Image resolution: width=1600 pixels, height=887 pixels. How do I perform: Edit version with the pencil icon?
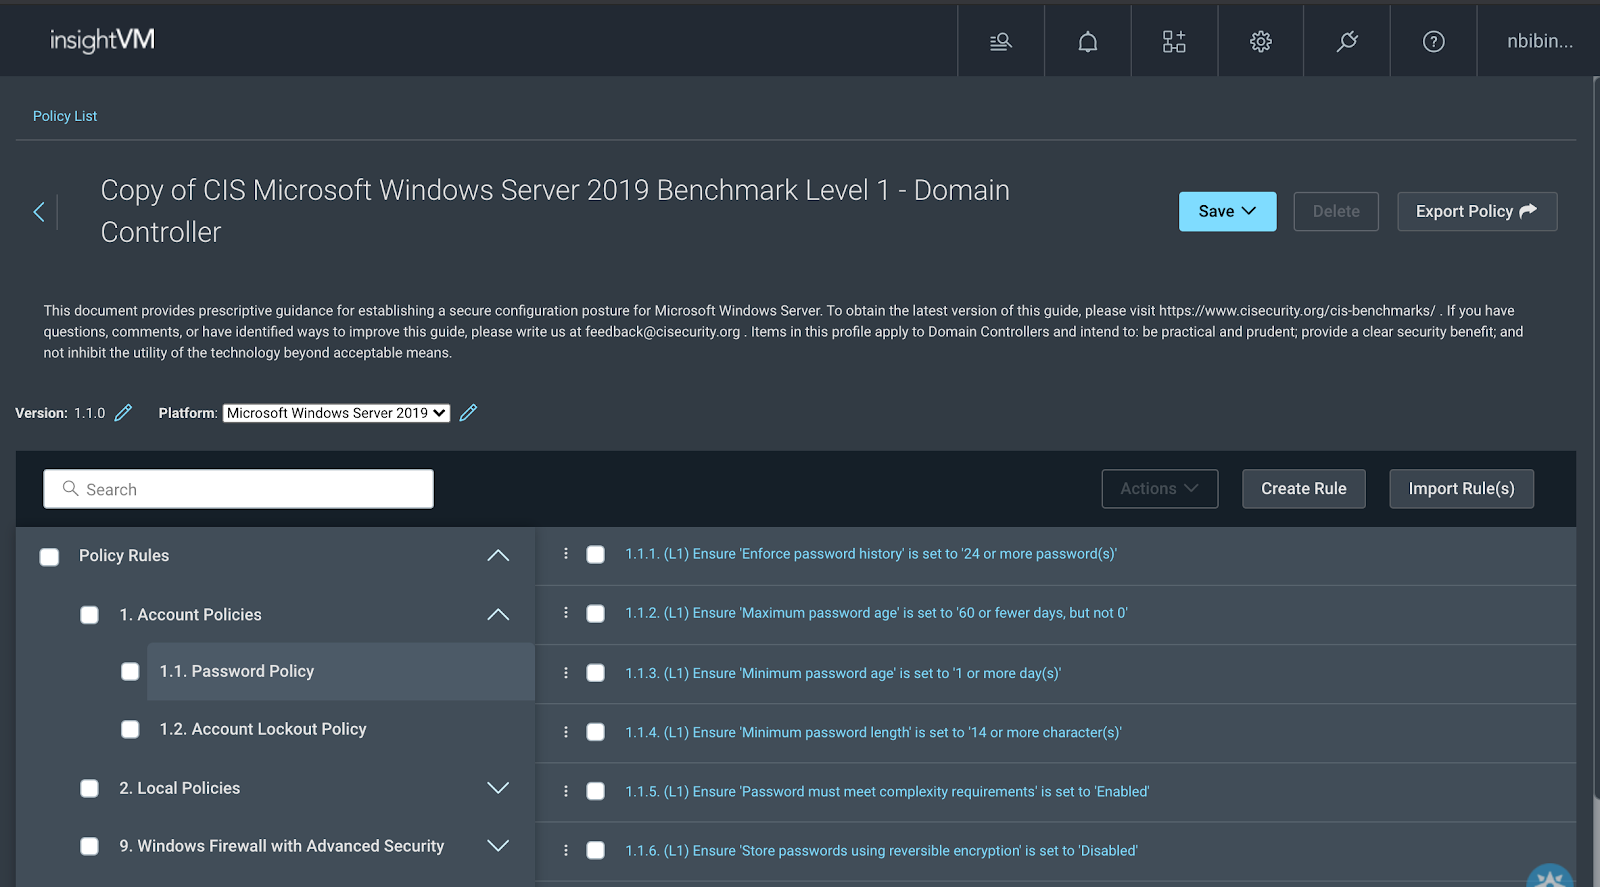[123, 413]
